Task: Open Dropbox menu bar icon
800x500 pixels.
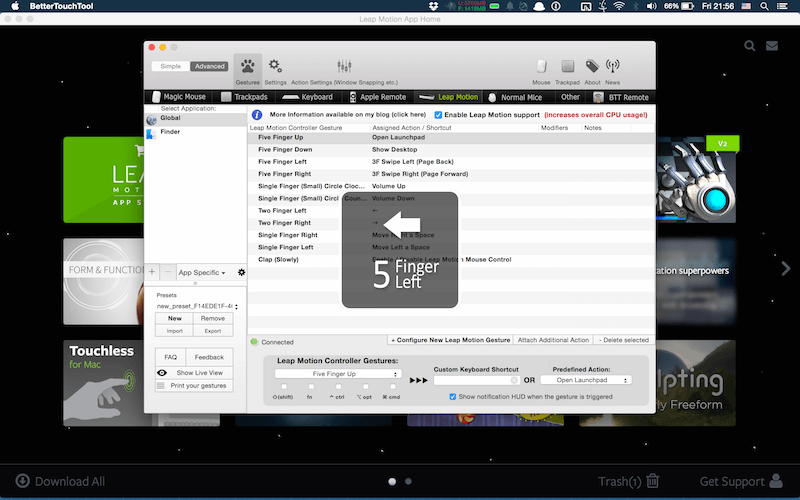Action: click(433, 6)
